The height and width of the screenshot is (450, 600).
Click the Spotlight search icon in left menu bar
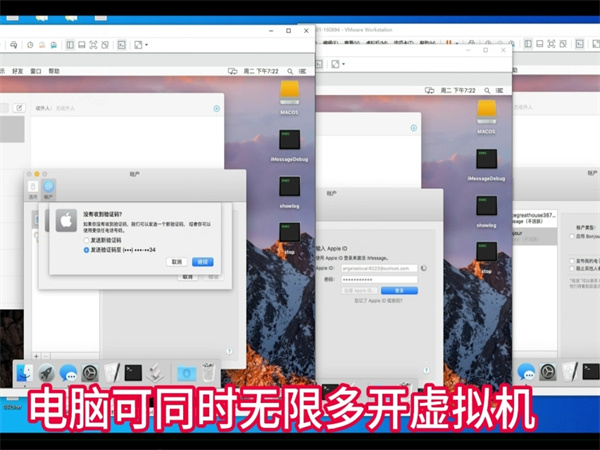pos(291,71)
